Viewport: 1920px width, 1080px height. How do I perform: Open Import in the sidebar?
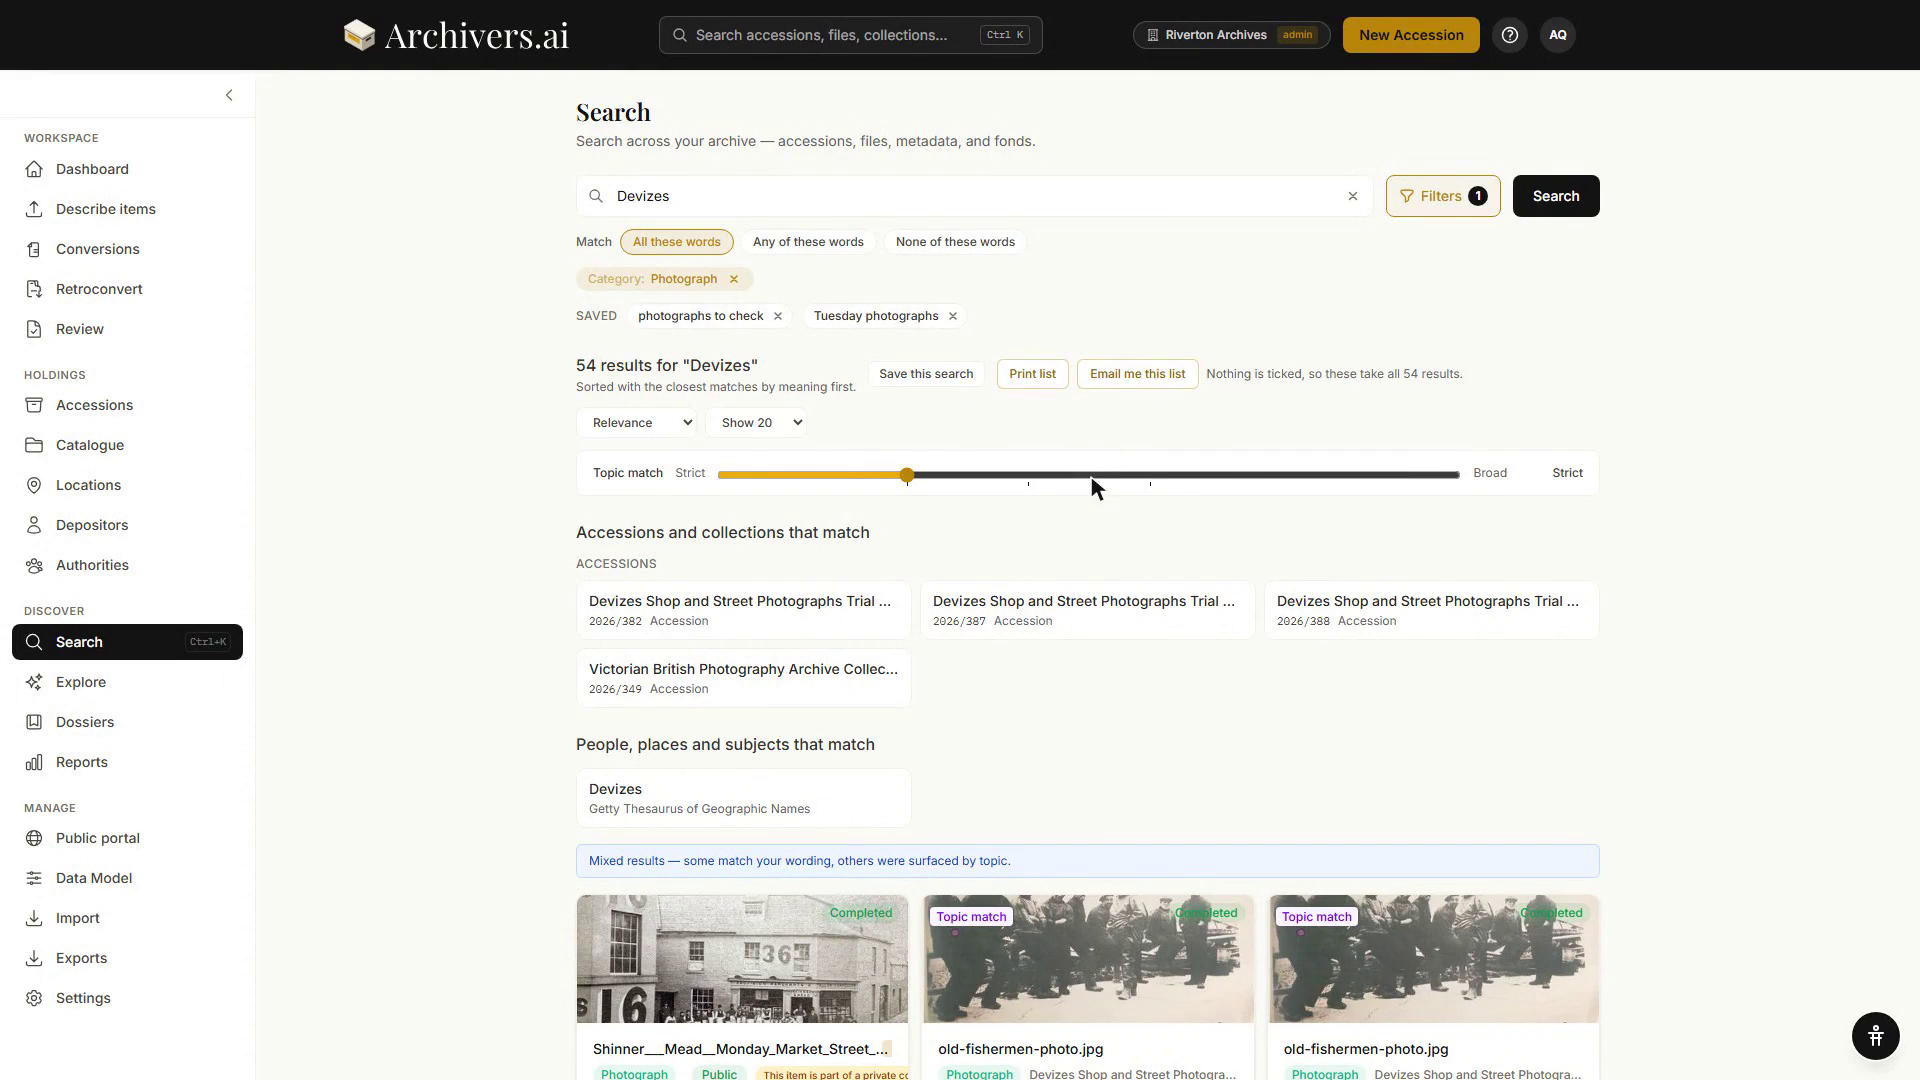[x=127, y=918]
